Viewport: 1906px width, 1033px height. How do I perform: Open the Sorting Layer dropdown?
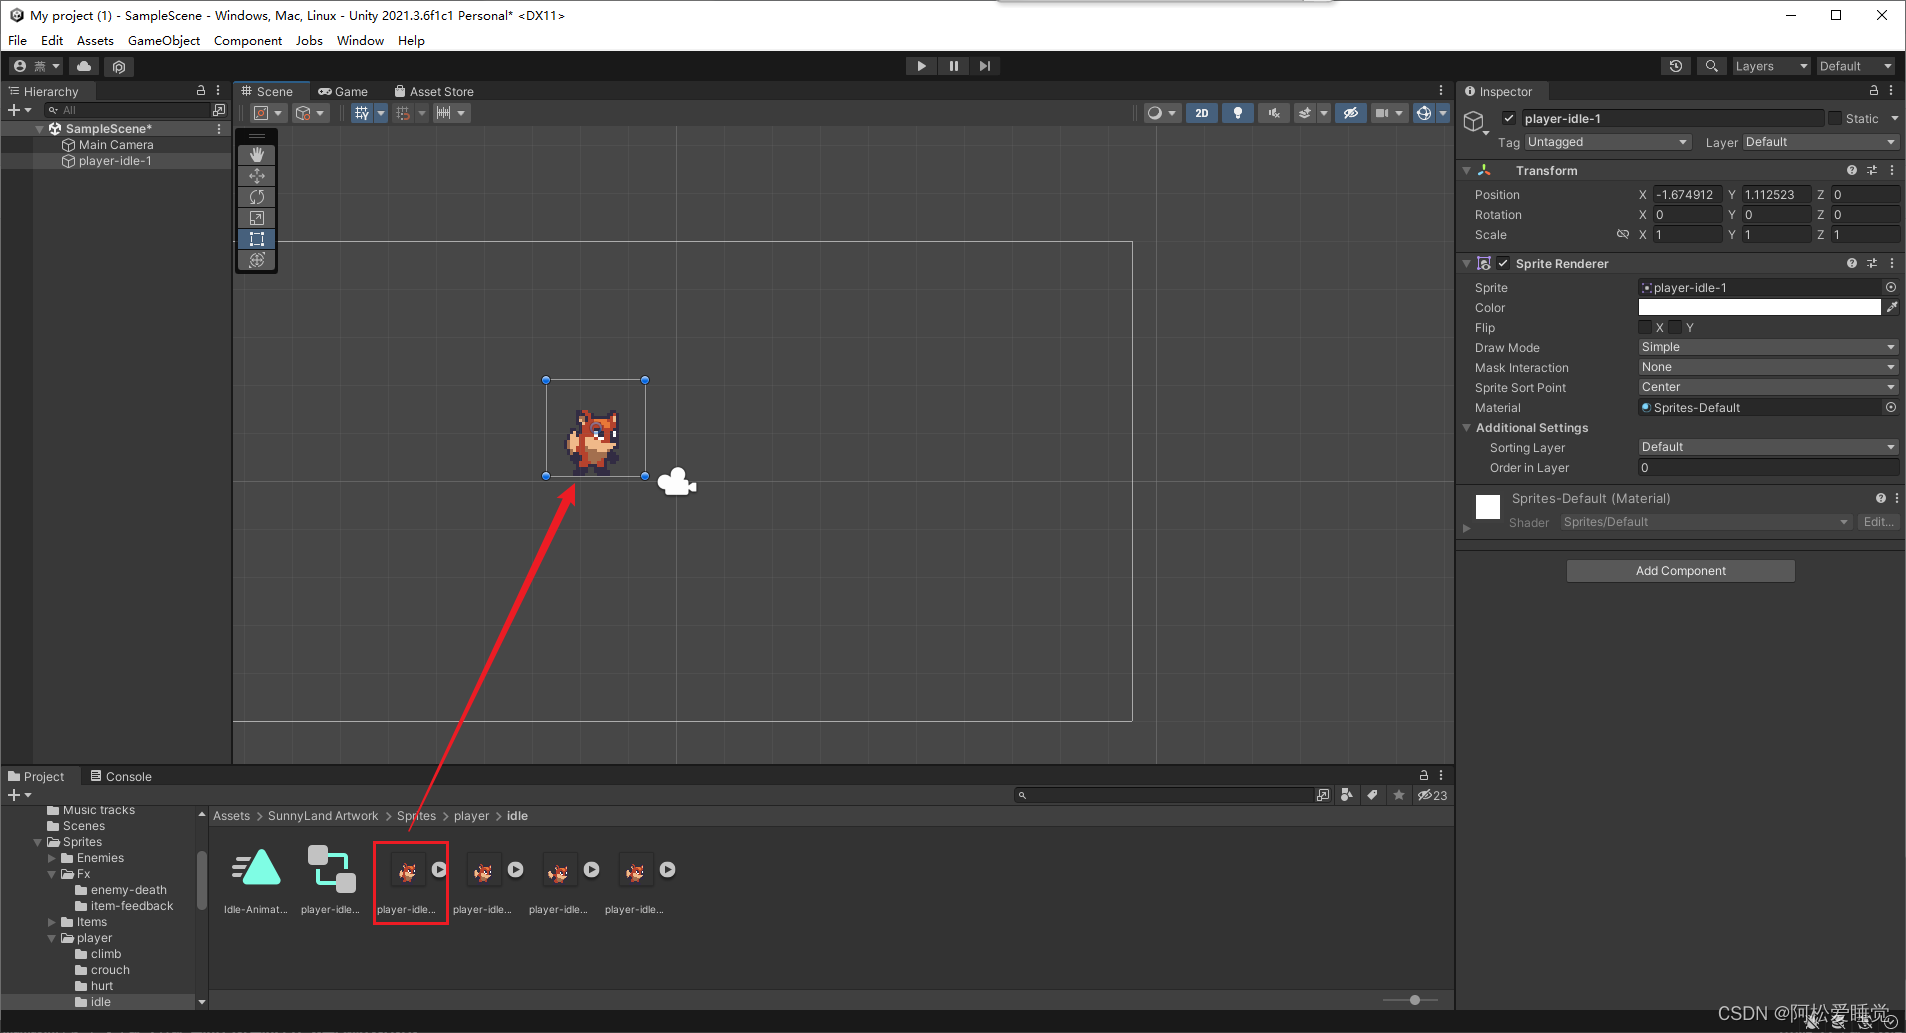pos(1768,448)
